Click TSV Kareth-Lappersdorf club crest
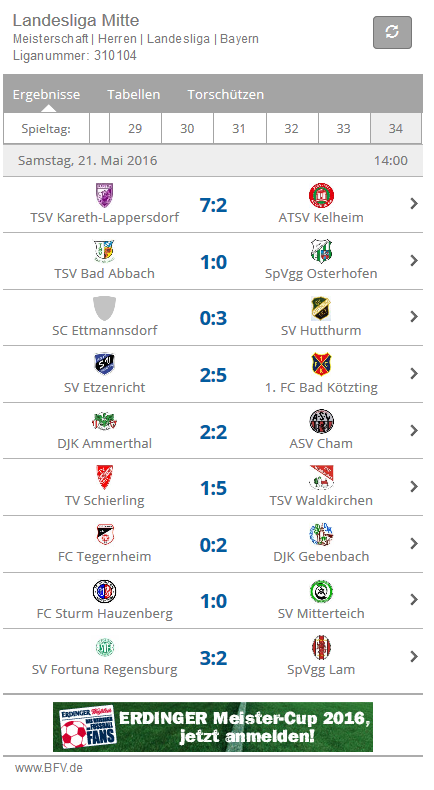Image resolution: width=434 pixels, height=790 pixels. coord(104,195)
